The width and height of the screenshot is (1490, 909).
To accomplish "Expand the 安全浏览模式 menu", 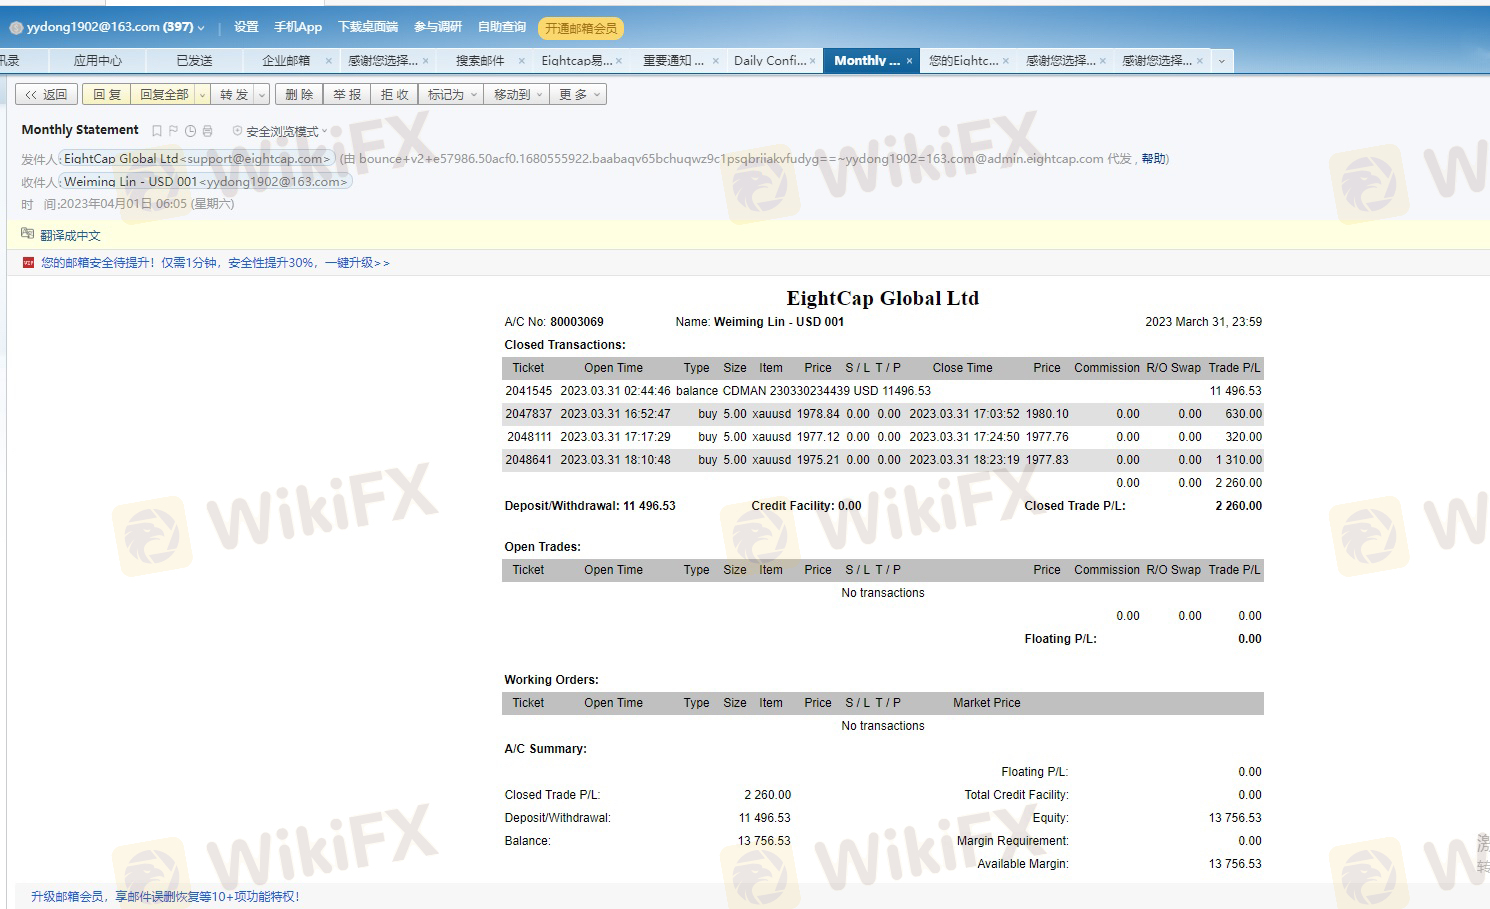I will [324, 131].
